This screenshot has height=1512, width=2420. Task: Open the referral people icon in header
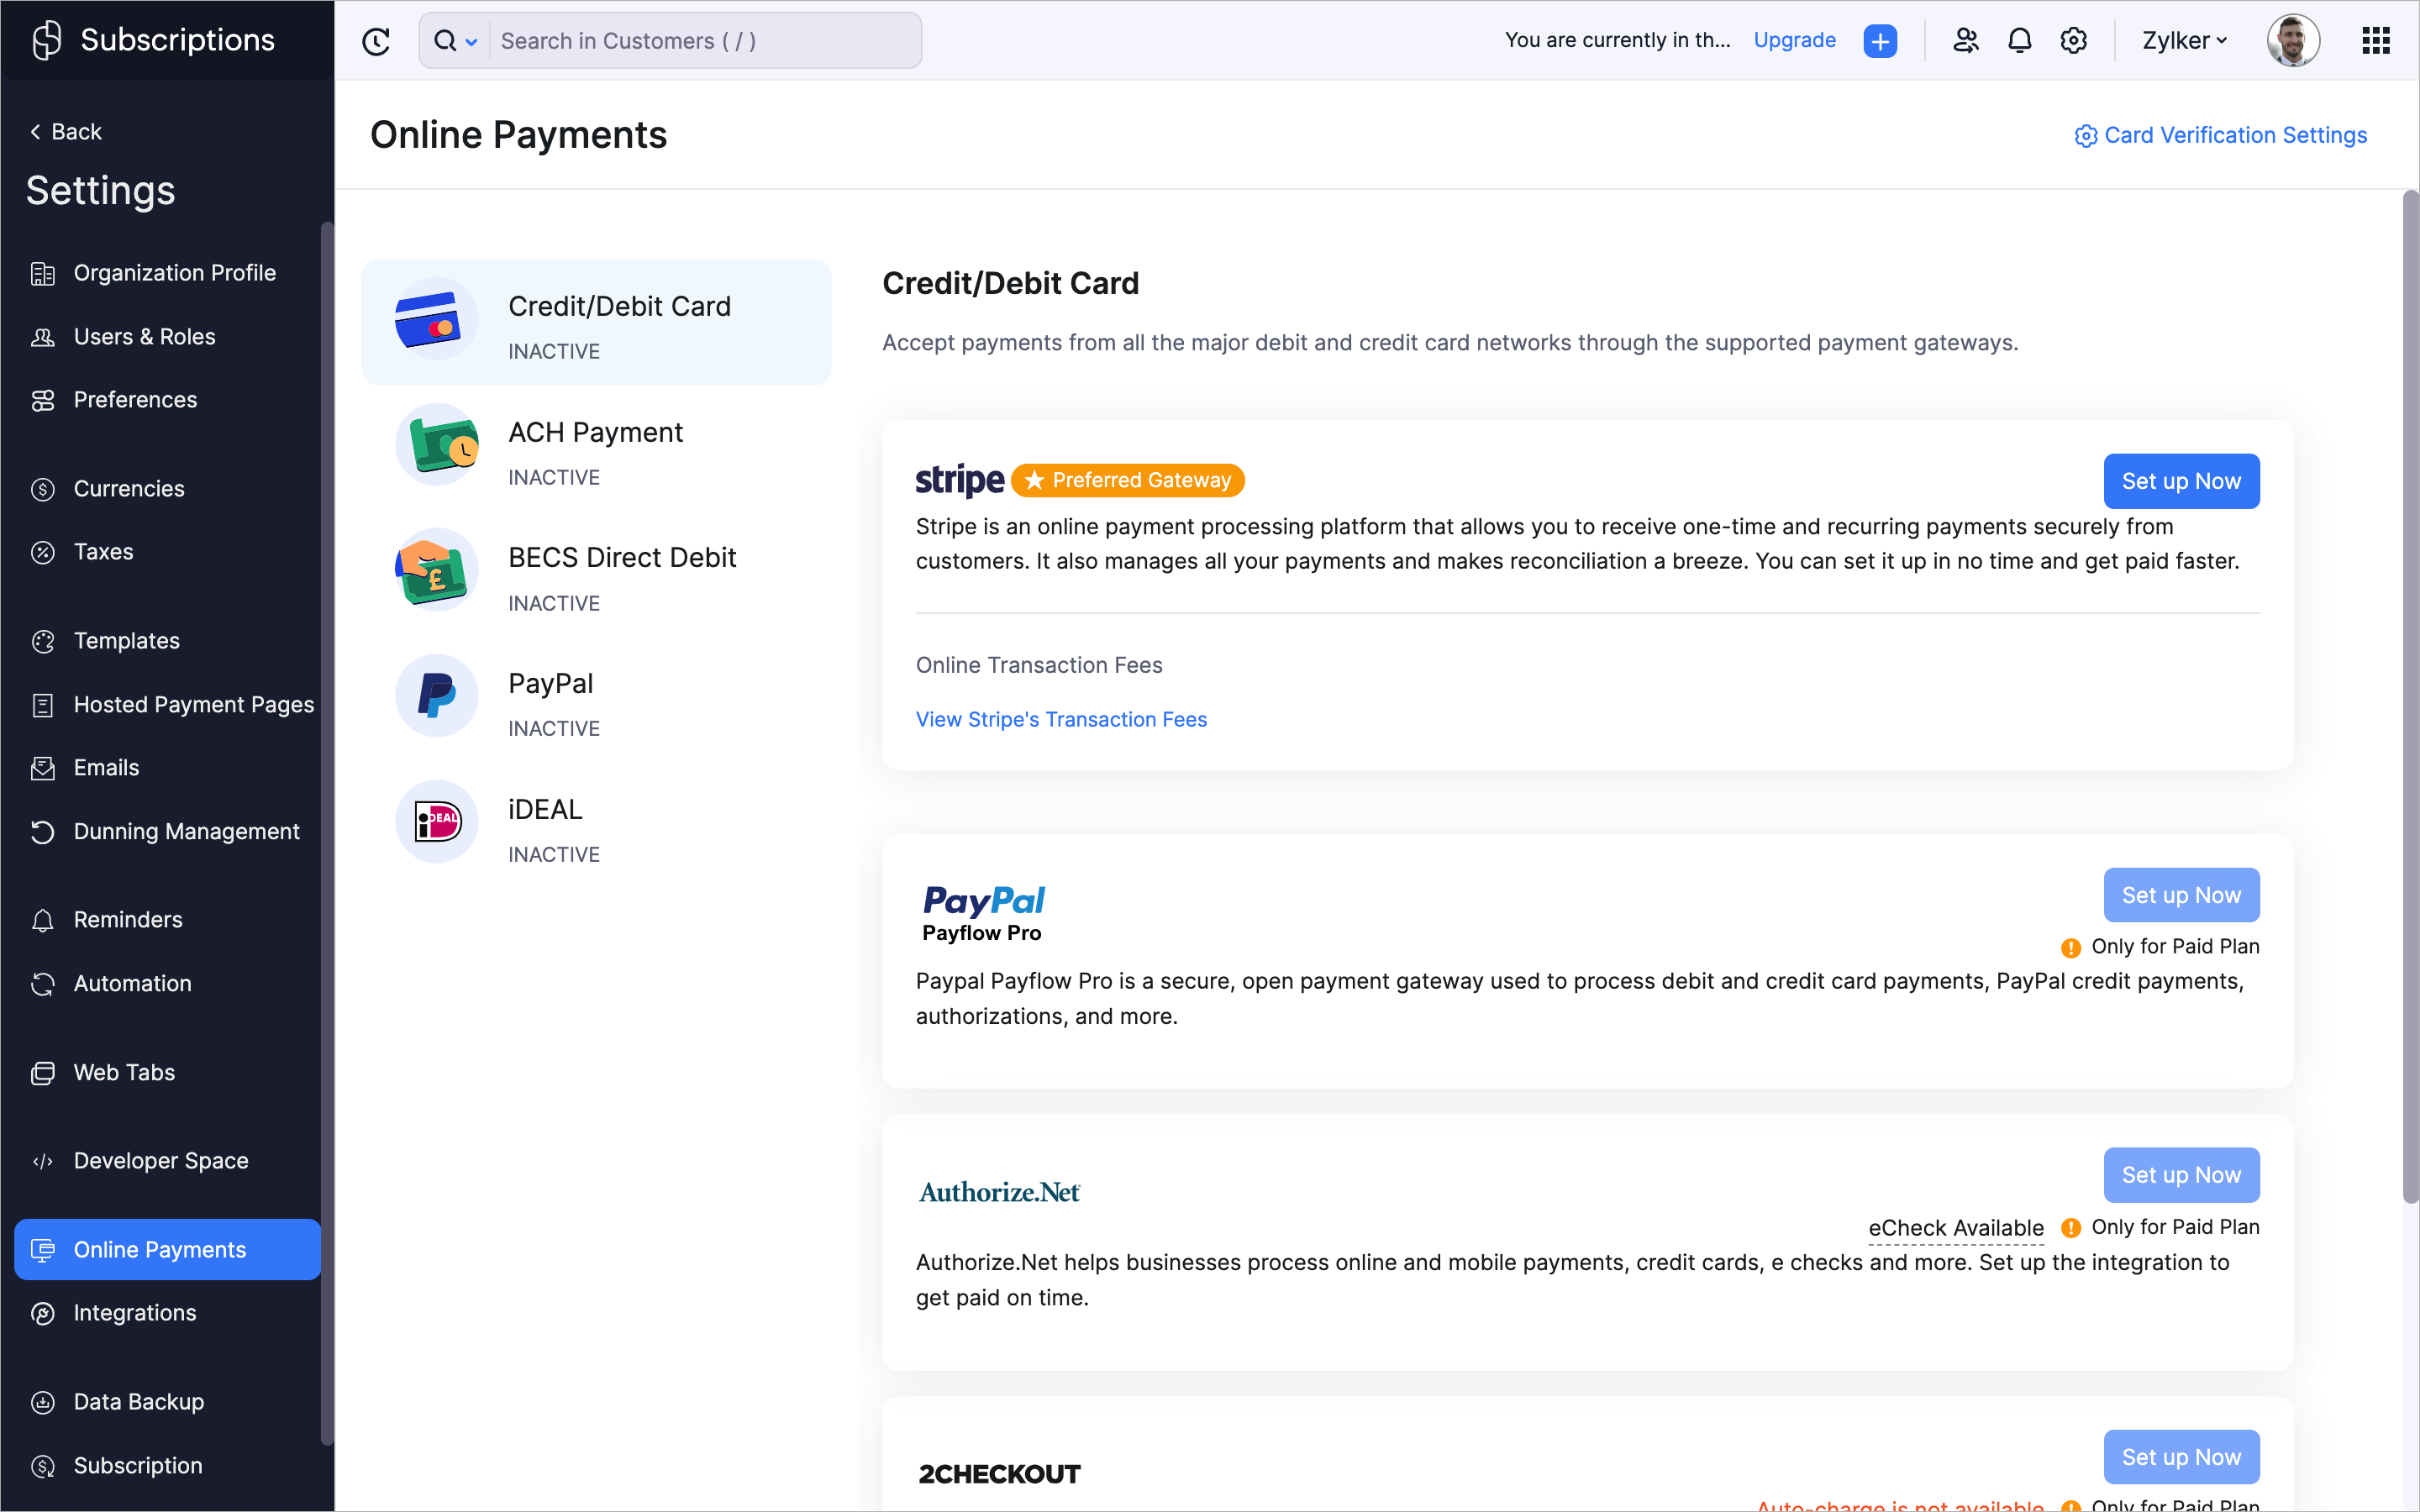pos(1965,41)
